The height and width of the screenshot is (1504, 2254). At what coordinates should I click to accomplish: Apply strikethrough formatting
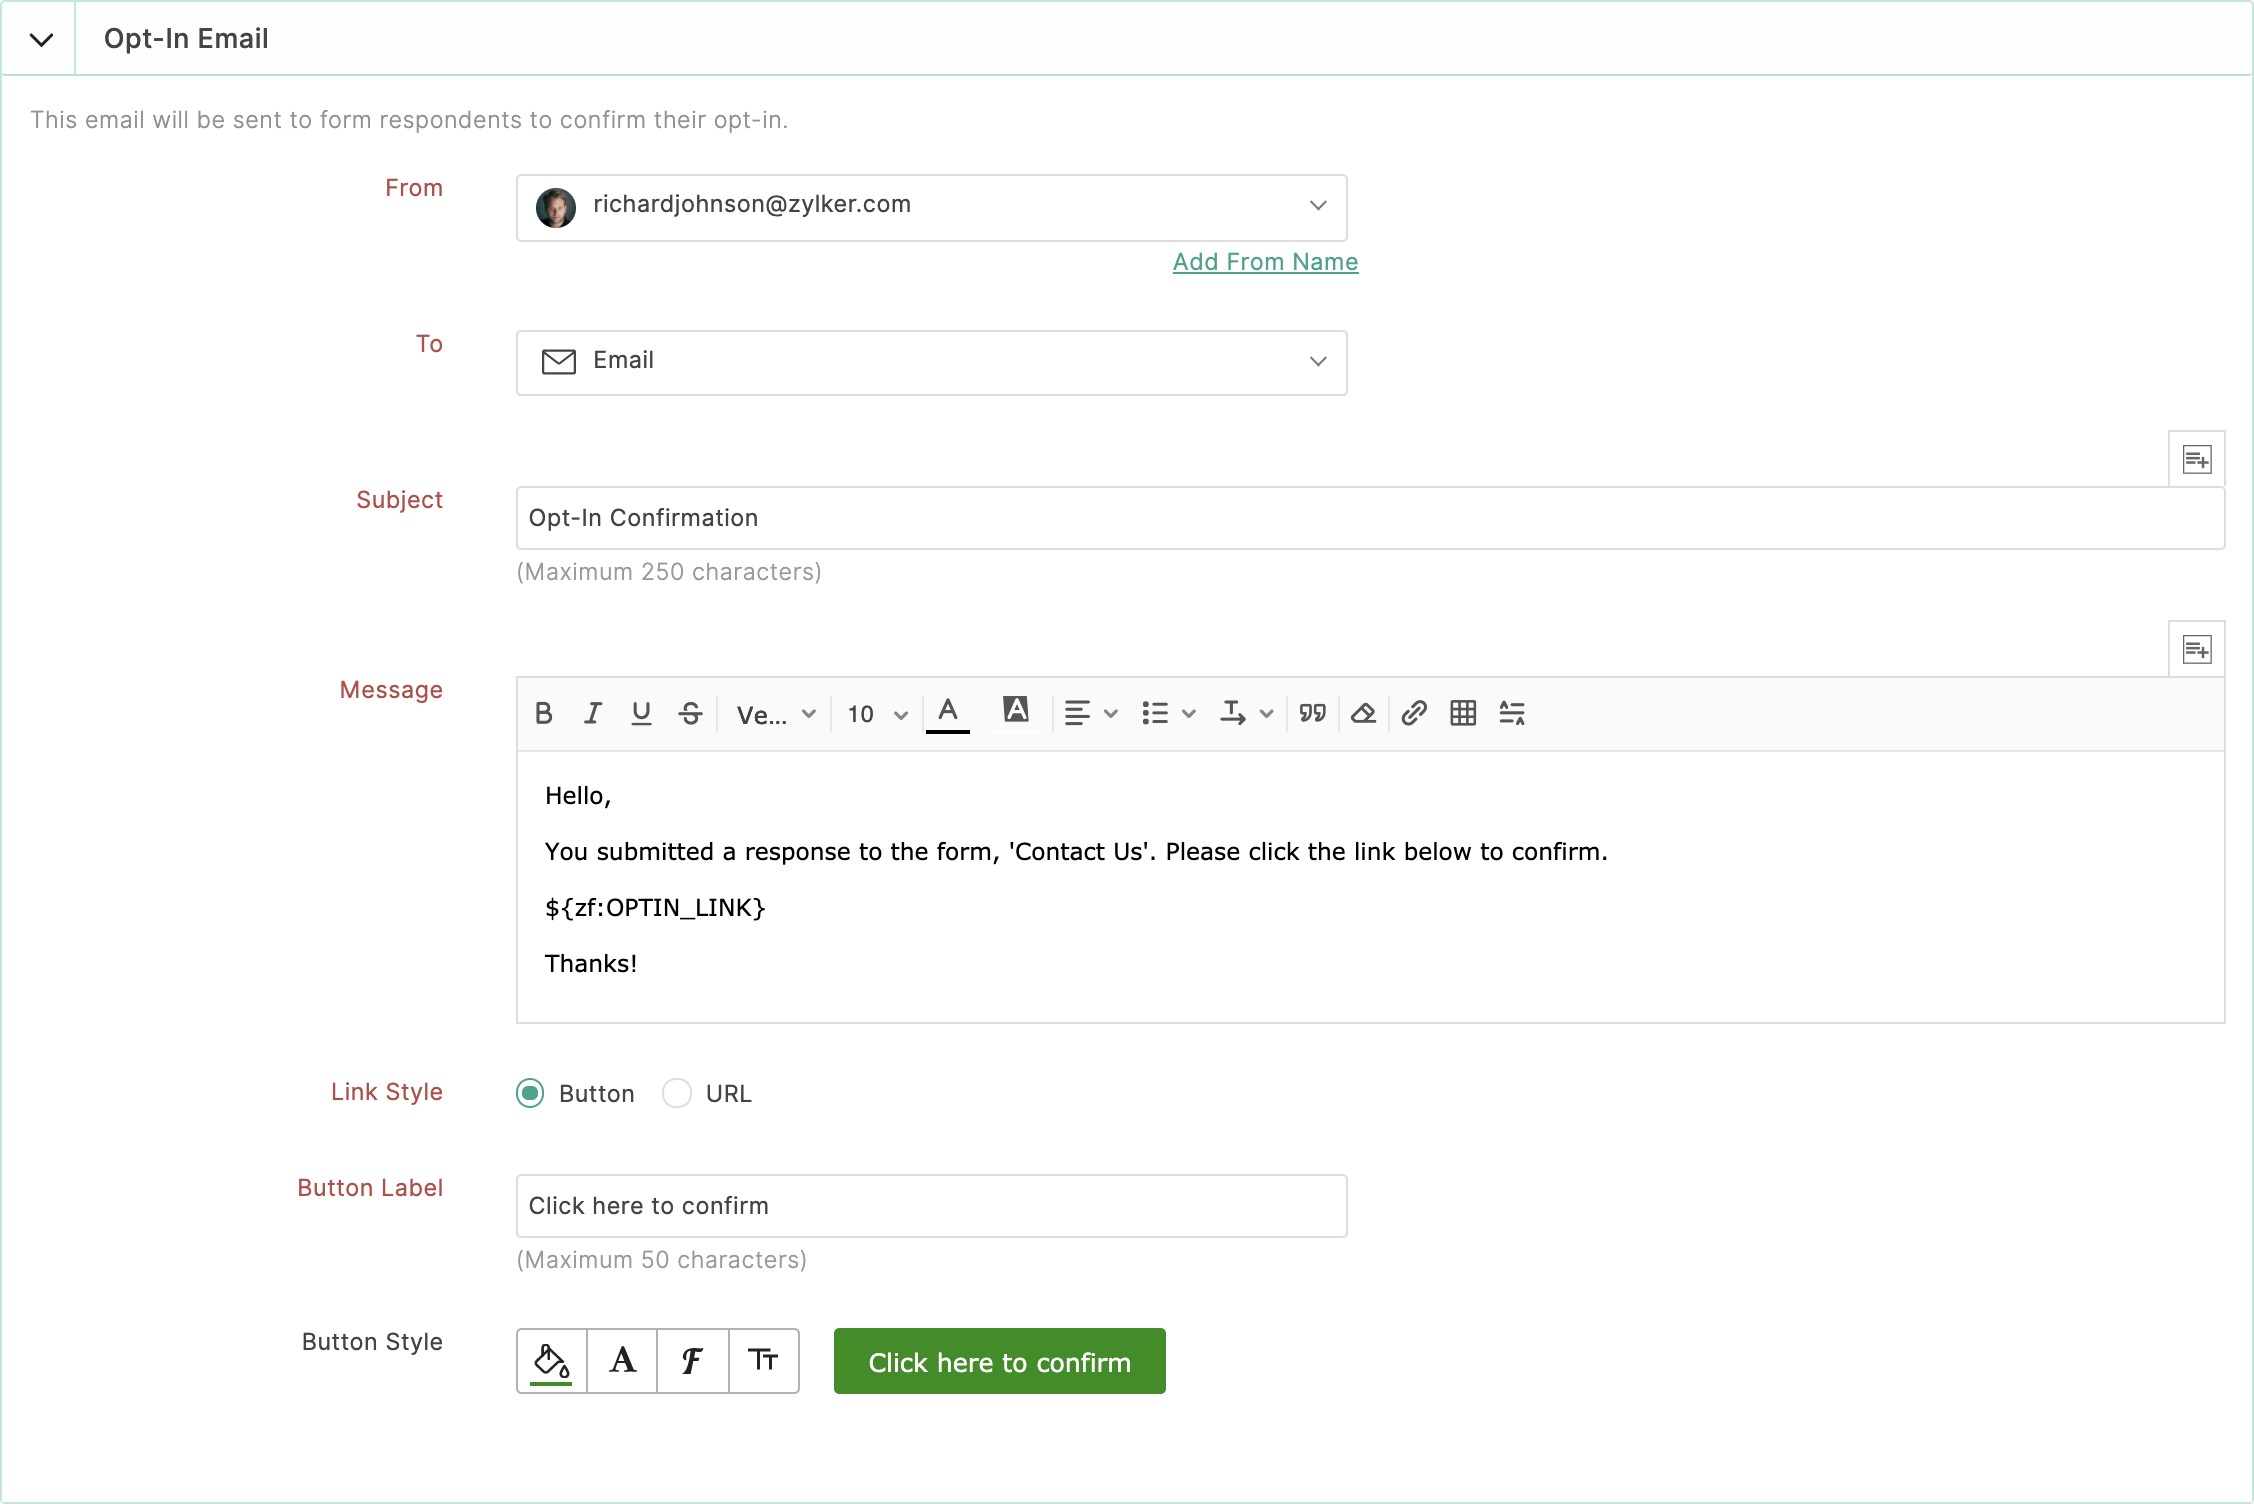coord(690,713)
